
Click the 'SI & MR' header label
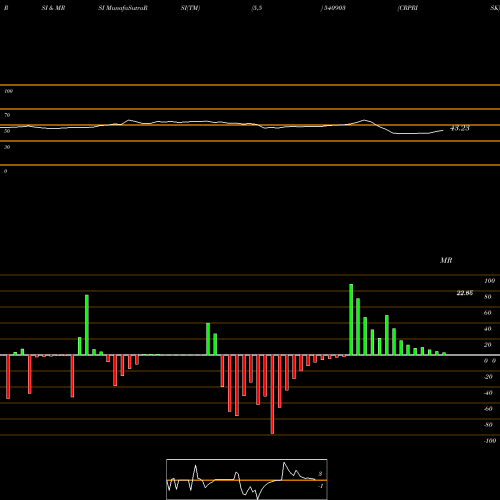pyautogui.click(x=53, y=8)
